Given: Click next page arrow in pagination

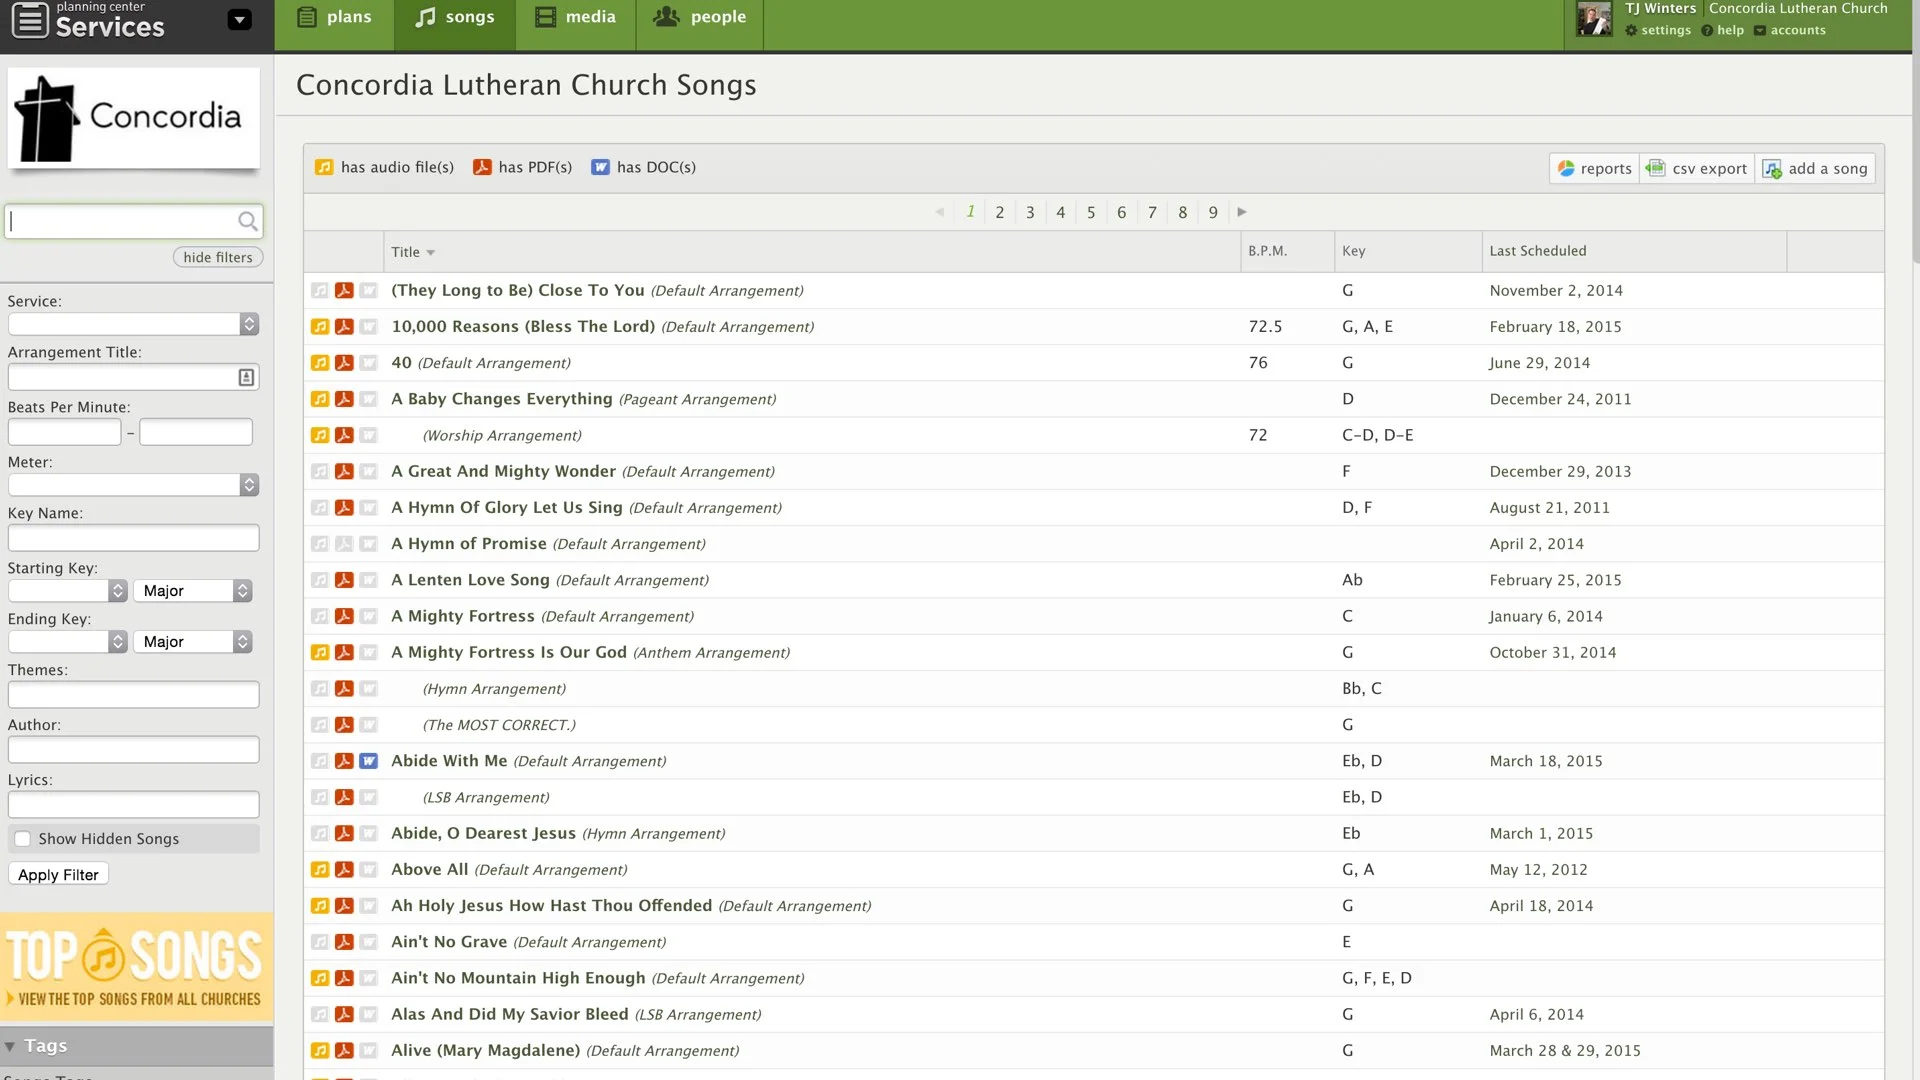Looking at the screenshot, I should [x=1242, y=212].
